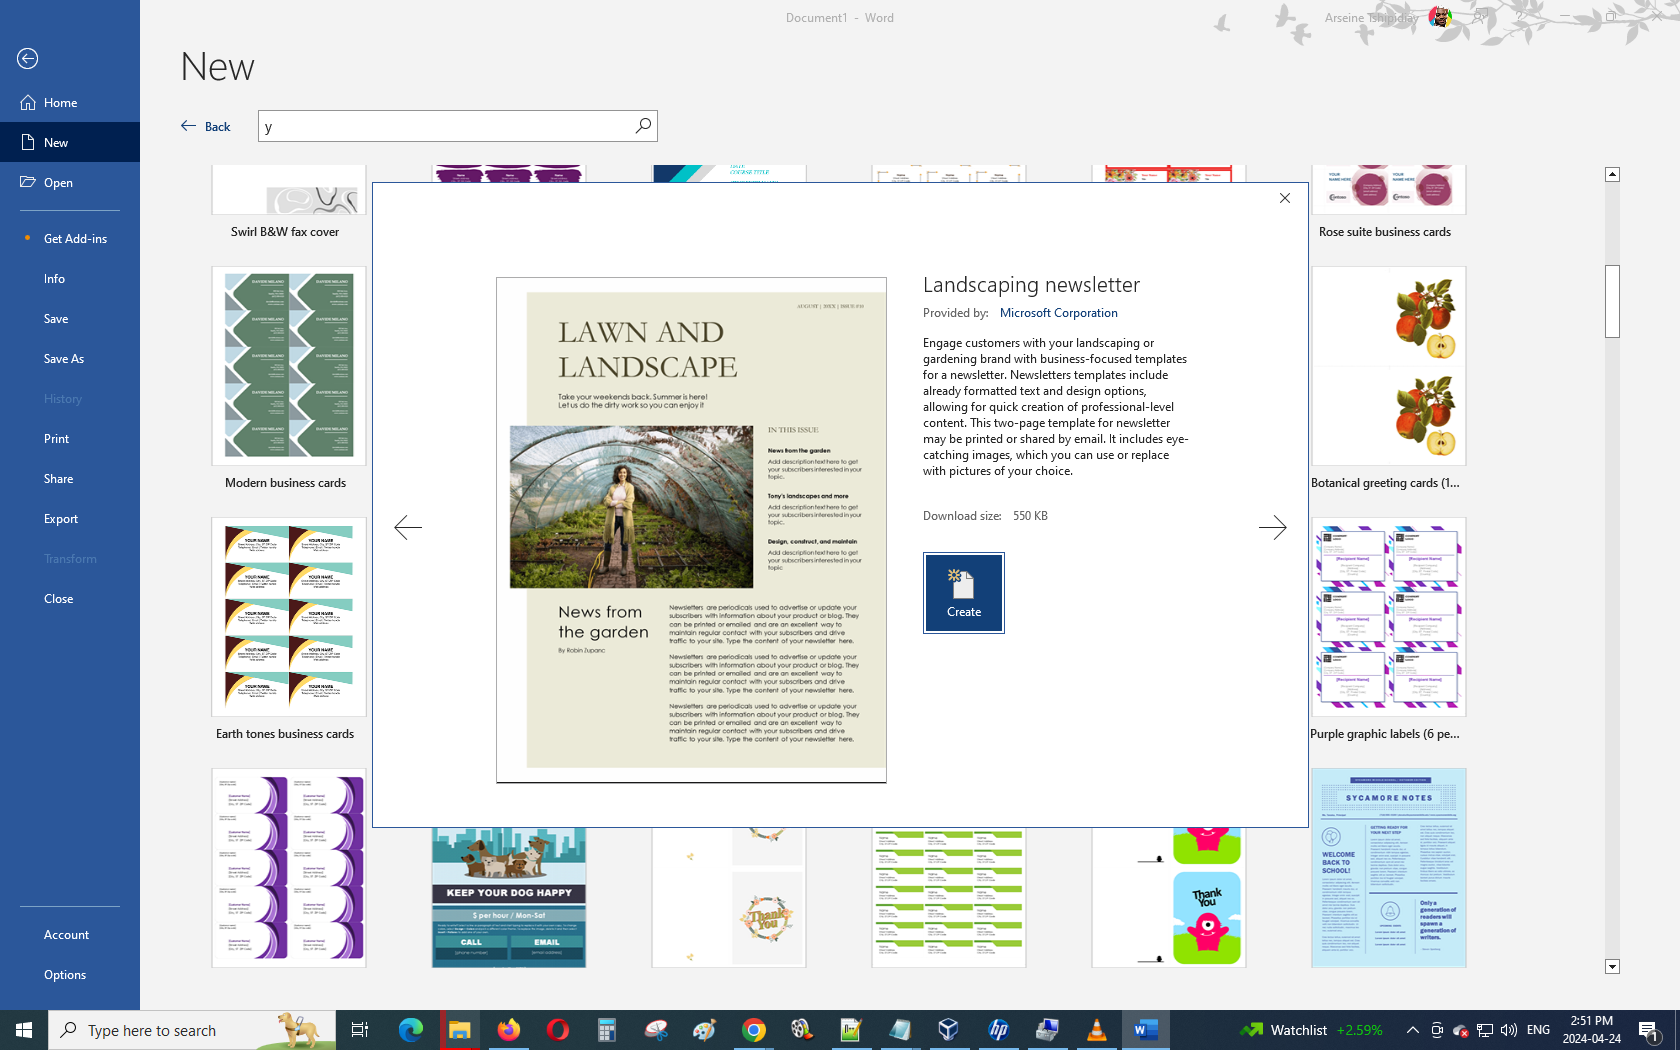Select the Modern business cards template

(288, 367)
